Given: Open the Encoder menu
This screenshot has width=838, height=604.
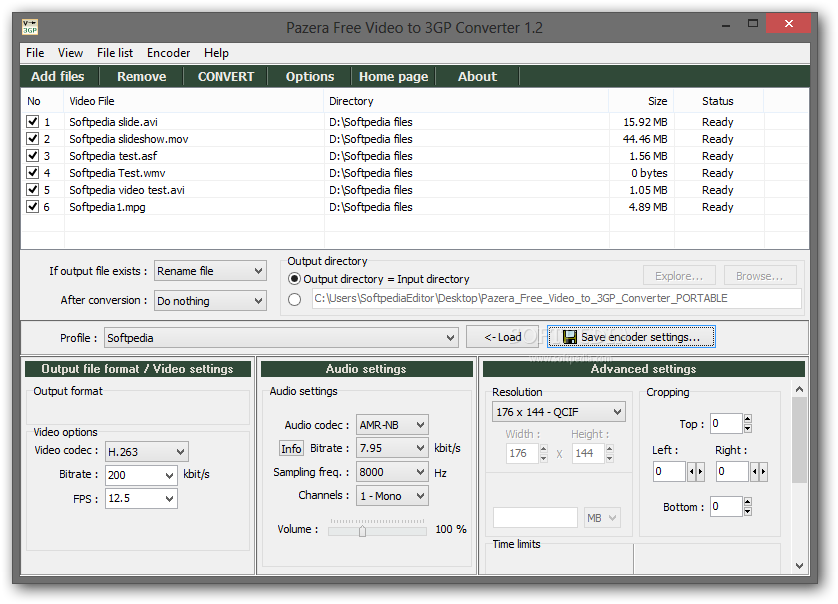Looking at the screenshot, I should click(x=168, y=53).
